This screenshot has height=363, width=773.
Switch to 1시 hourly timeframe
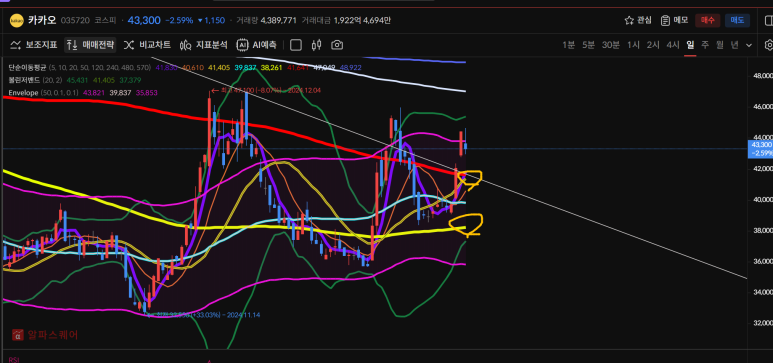coord(633,45)
